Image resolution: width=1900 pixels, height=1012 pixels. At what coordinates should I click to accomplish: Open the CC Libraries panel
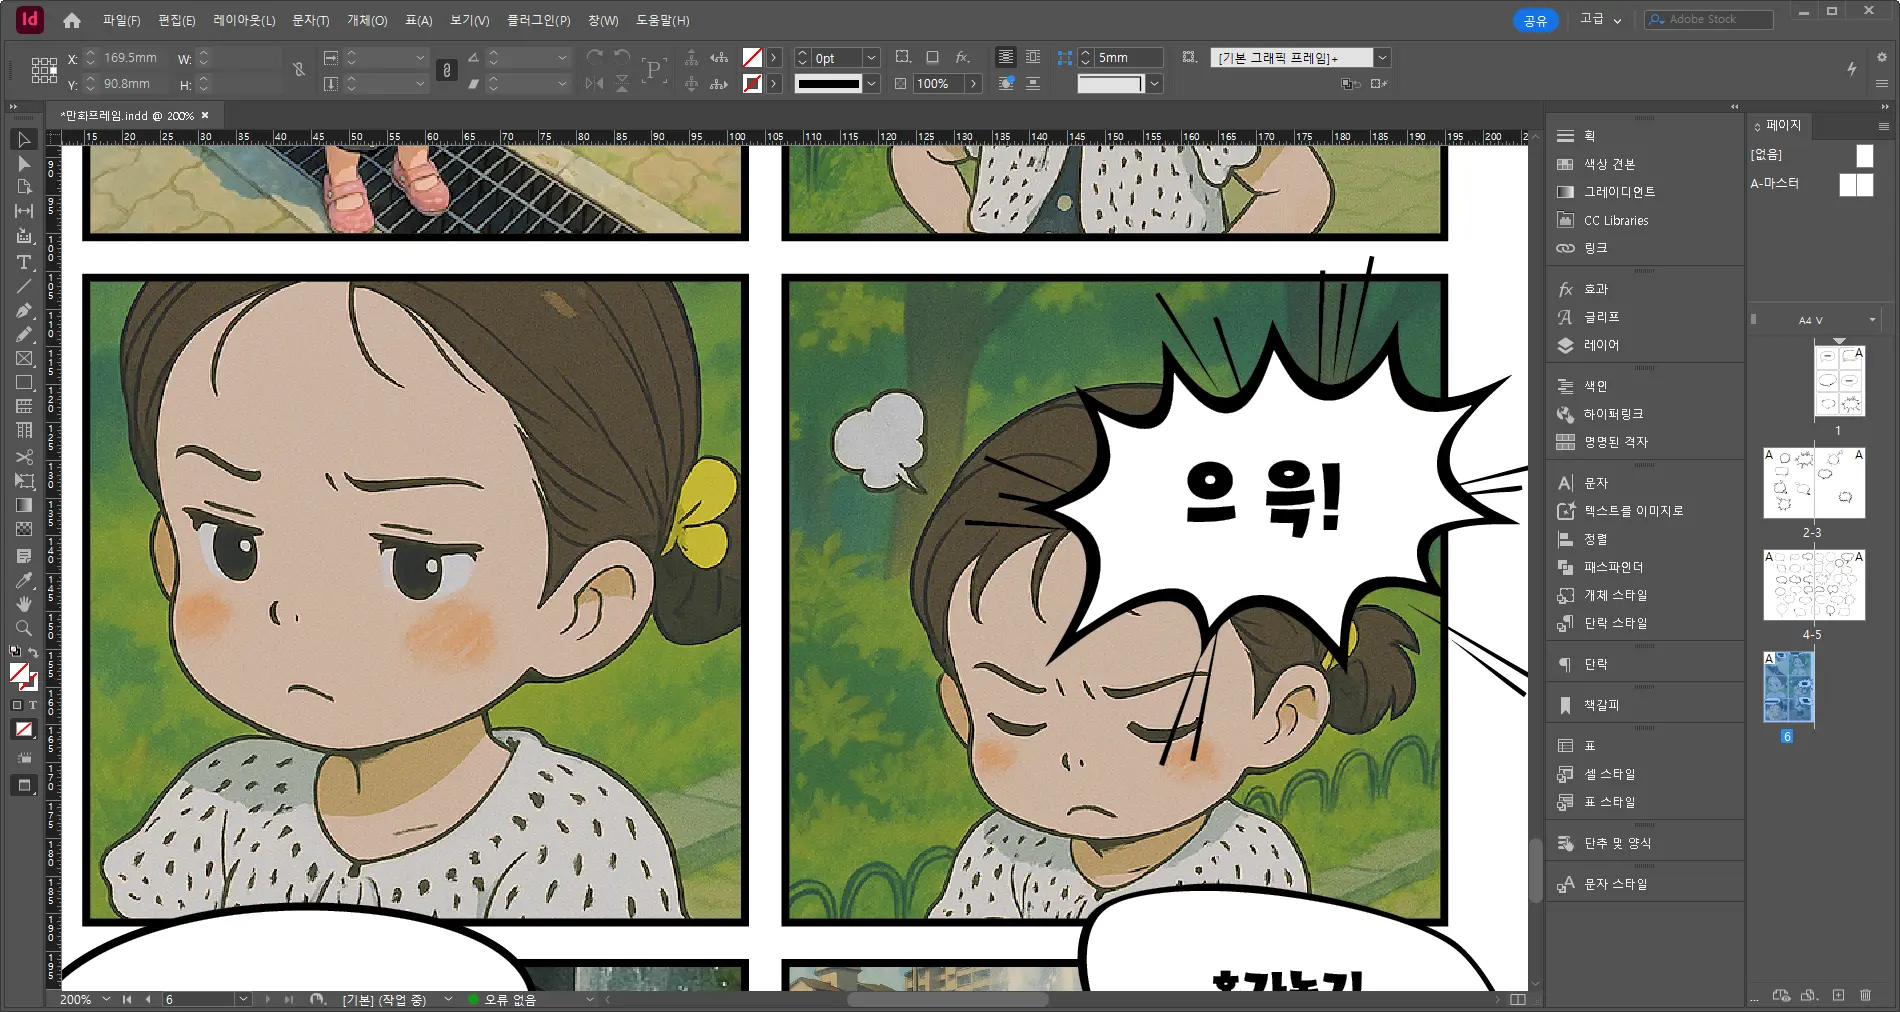[x=1616, y=220]
